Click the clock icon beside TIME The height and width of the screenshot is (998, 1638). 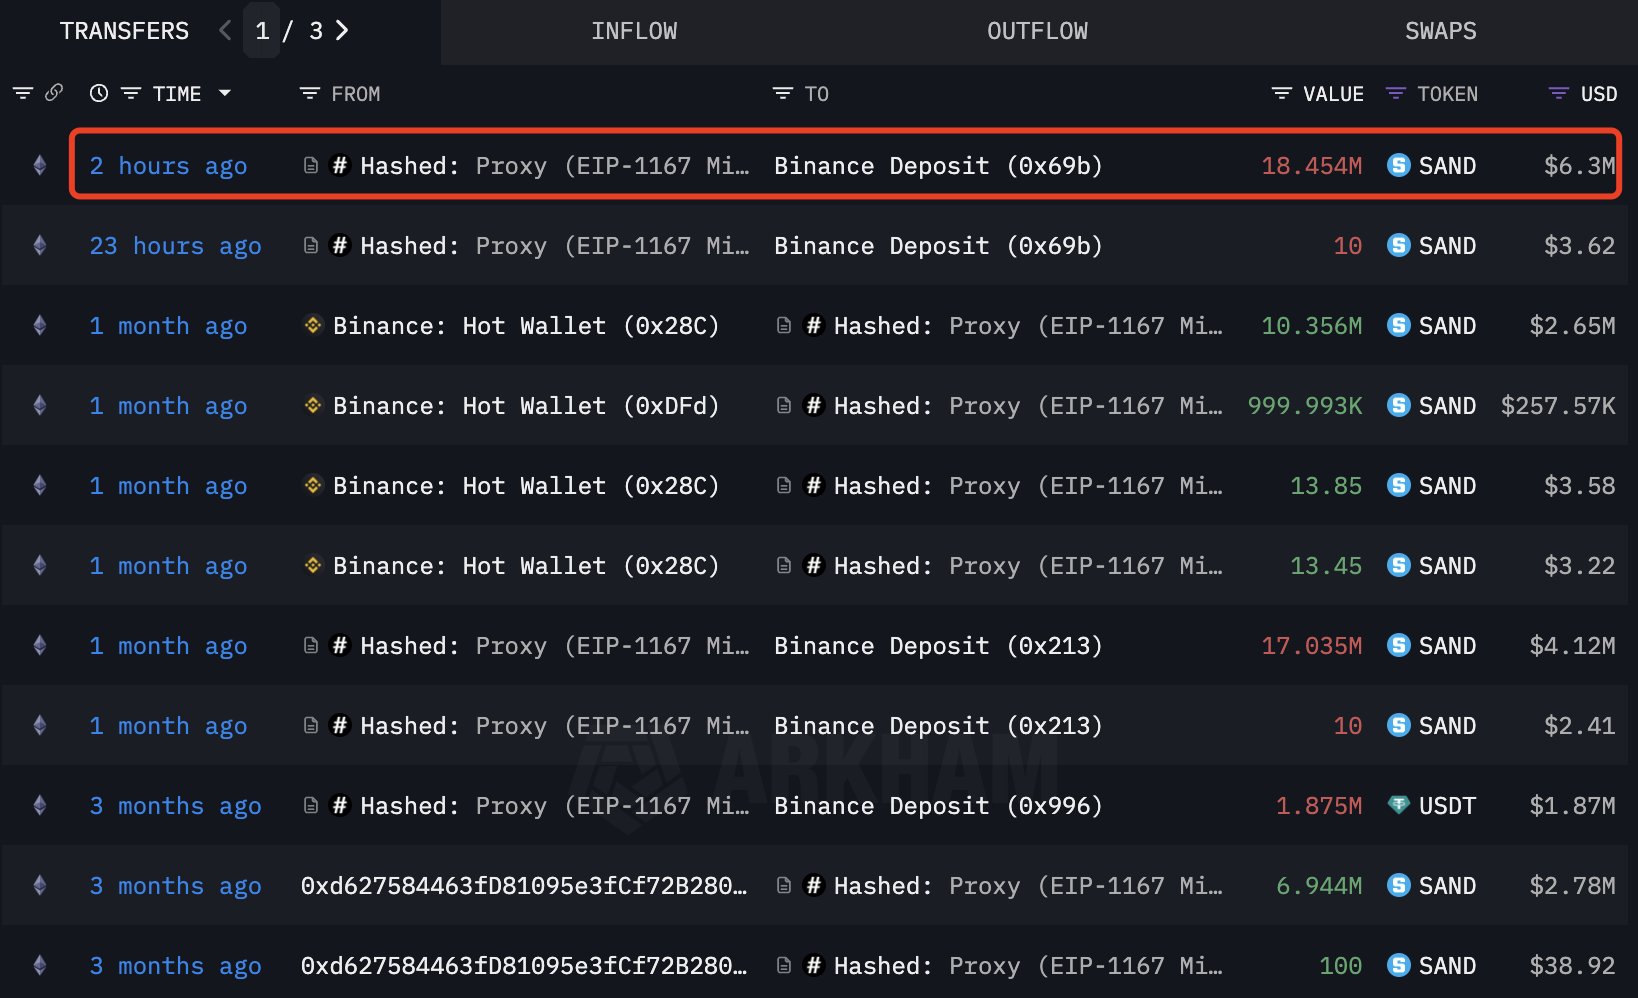[99, 93]
